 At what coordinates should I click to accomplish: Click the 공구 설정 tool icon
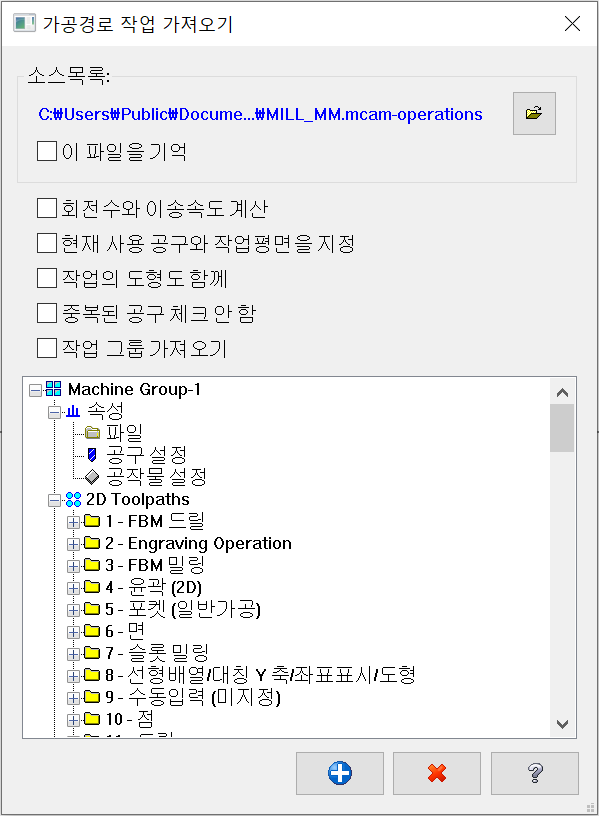pos(92,455)
